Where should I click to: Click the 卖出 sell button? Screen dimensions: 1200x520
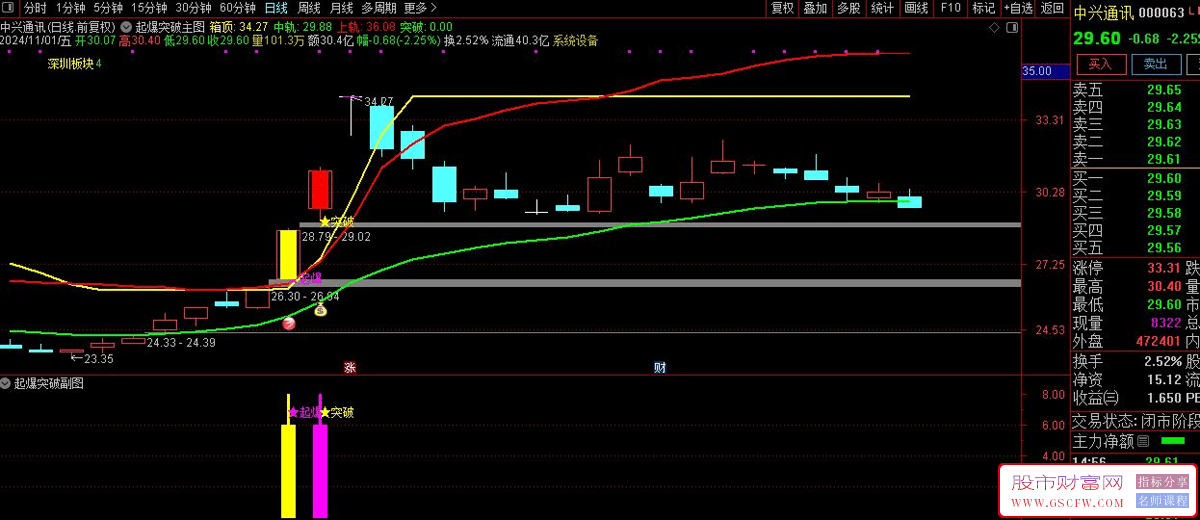pyautogui.click(x=1155, y=64)
